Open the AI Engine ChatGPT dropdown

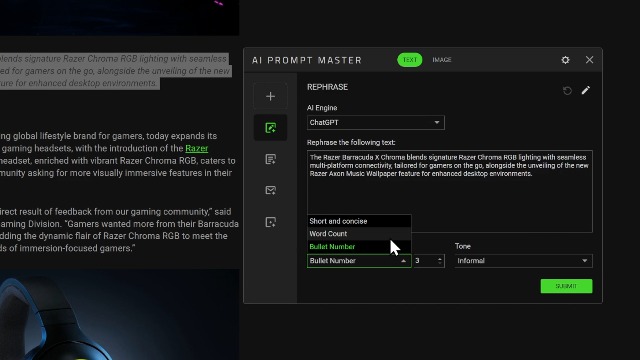point(376,122)
